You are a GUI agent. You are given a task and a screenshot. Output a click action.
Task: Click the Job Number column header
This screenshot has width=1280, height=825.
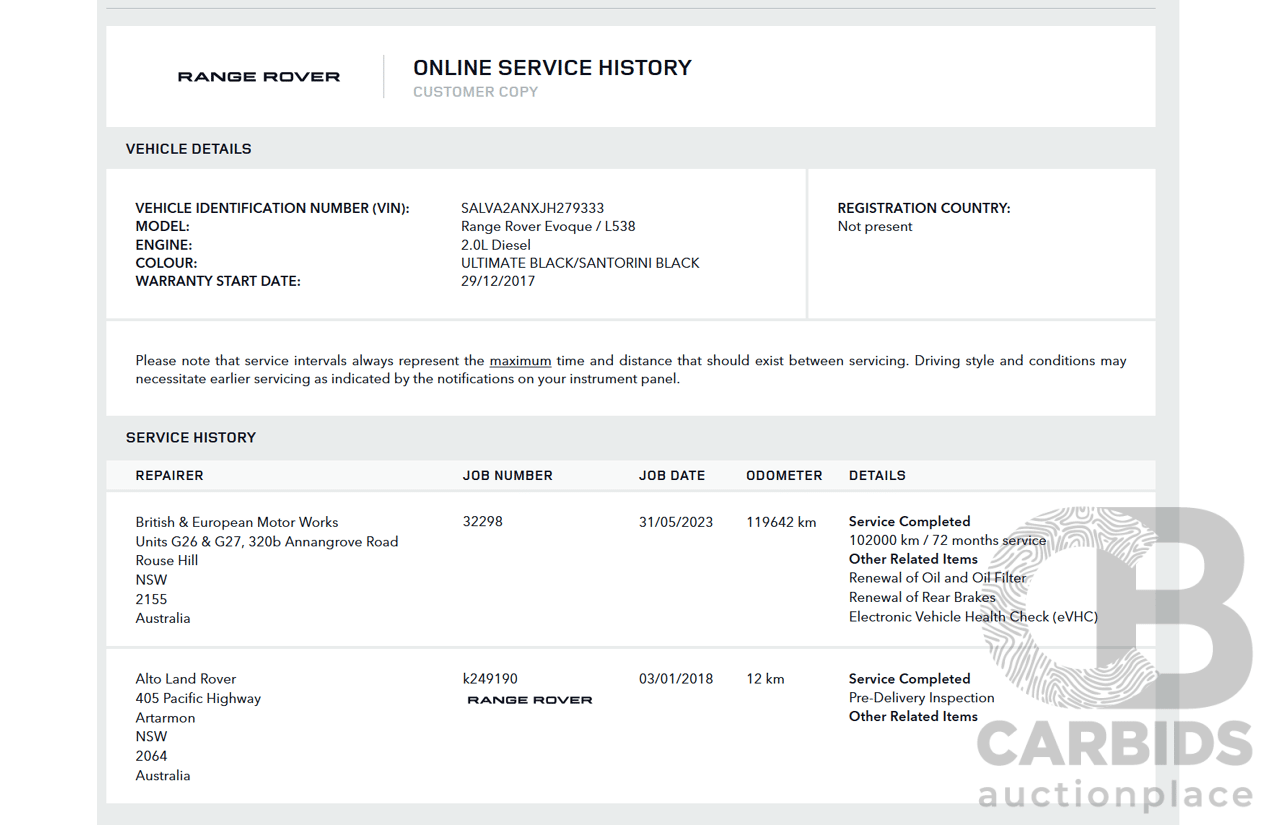click(508, 476)
